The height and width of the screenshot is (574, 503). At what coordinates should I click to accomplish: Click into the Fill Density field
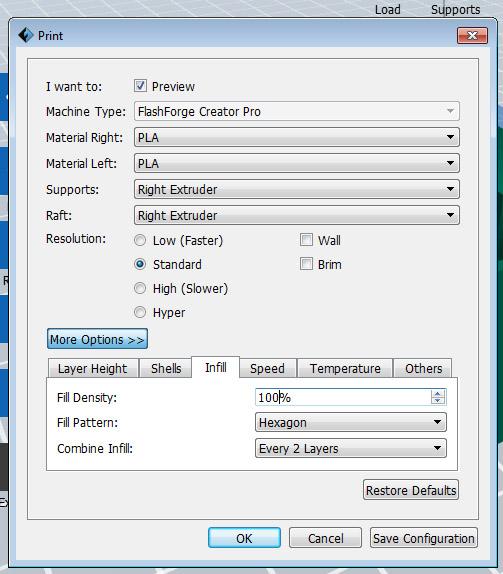pyautogui.click(x=343, y=397)
